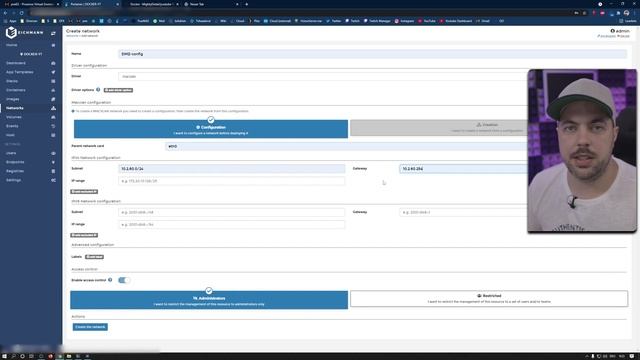Click the add label button

click(94, 257)
